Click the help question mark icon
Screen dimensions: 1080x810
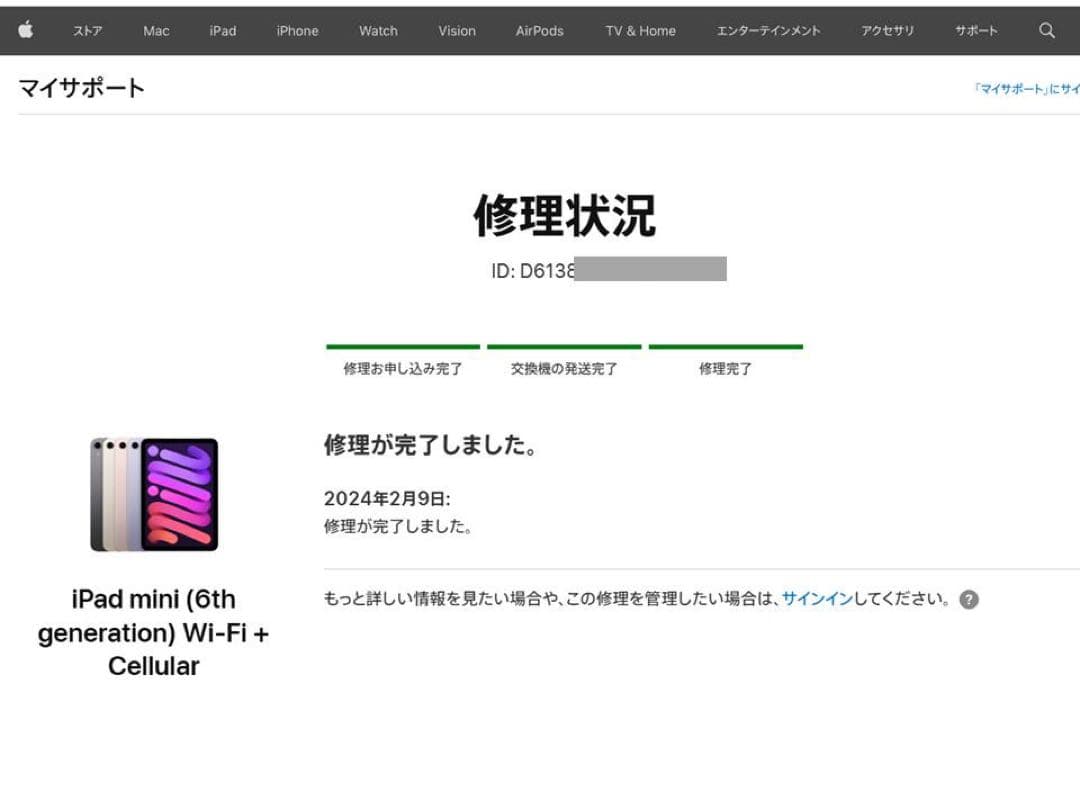click(x=968, y=600)
